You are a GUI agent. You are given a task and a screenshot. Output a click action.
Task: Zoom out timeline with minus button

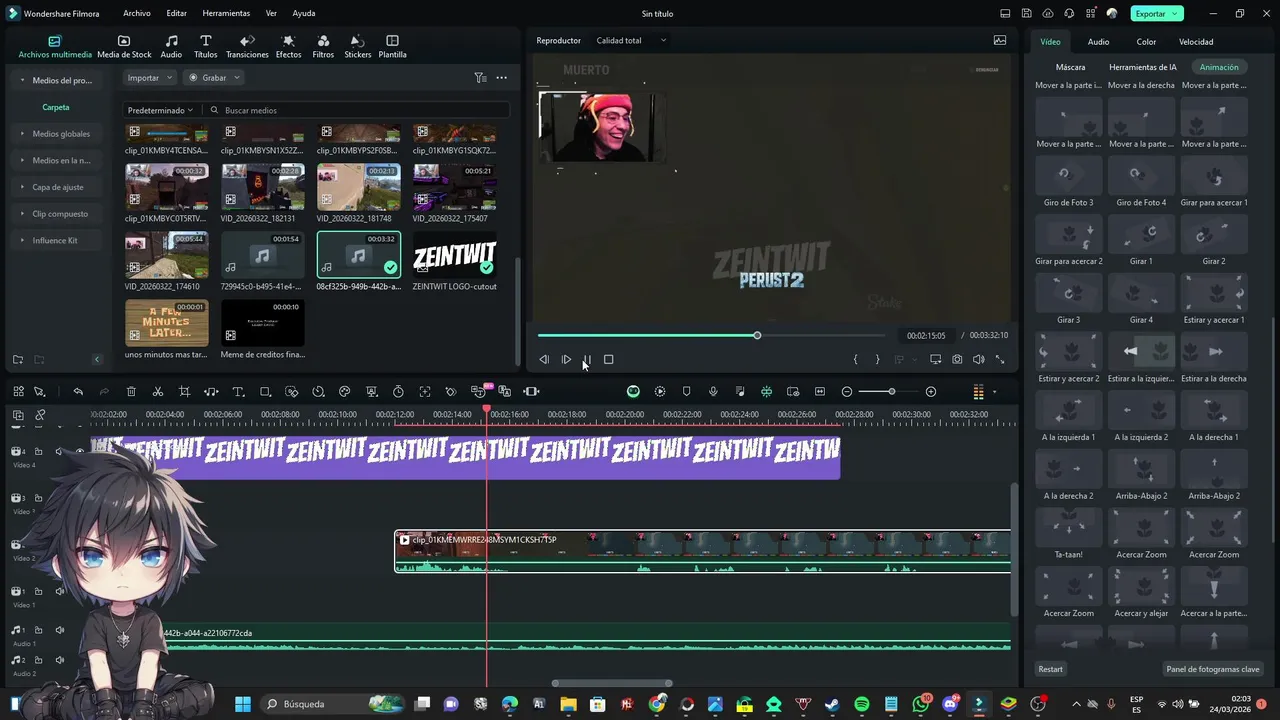pos(847,391)
